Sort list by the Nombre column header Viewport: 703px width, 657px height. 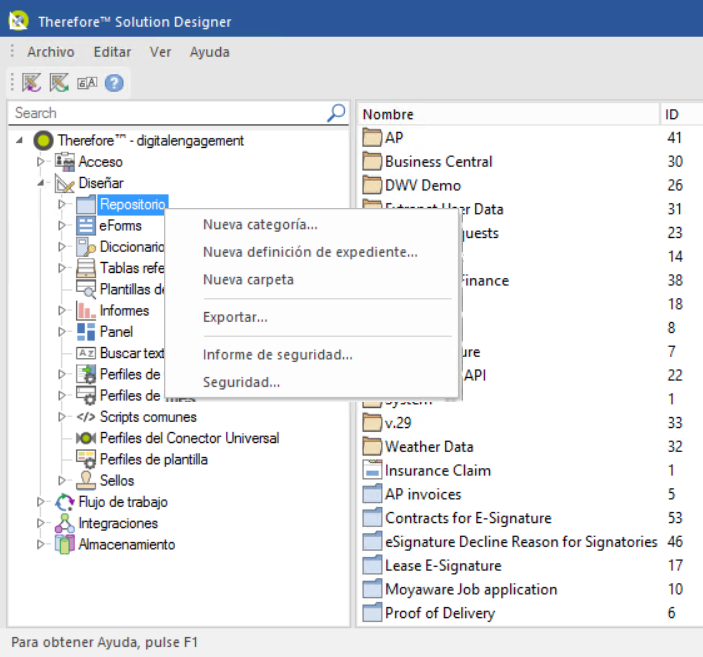click(509, 114)
